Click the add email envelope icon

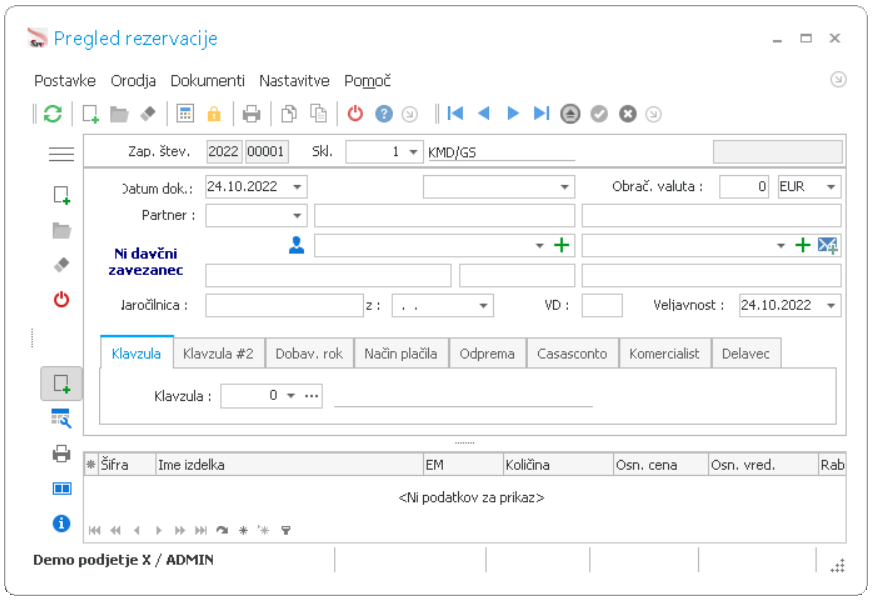click(x=828, y=245)
